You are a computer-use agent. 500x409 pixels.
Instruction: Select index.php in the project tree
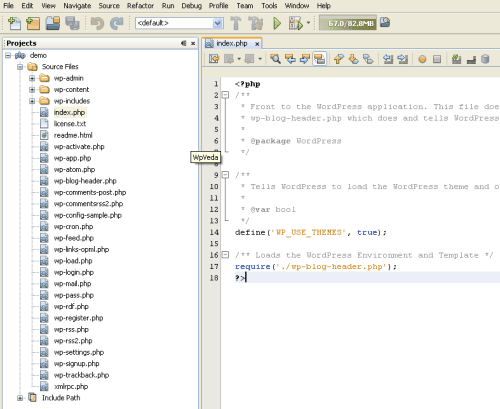click(x=69, y=112)
